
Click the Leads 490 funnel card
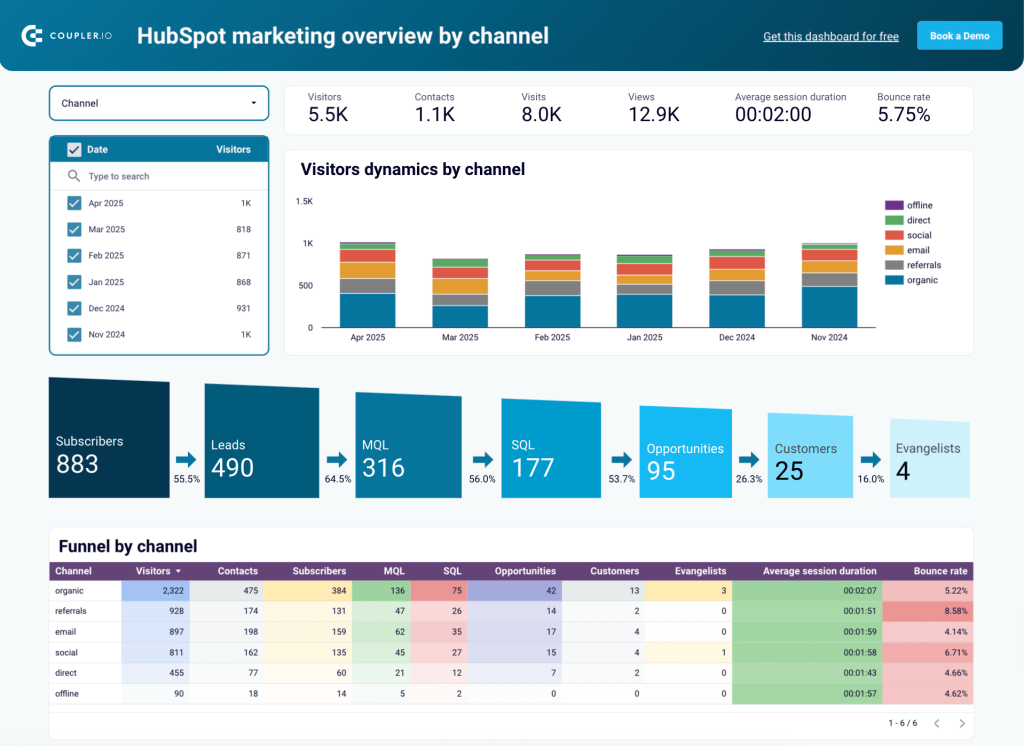point(262,441)
